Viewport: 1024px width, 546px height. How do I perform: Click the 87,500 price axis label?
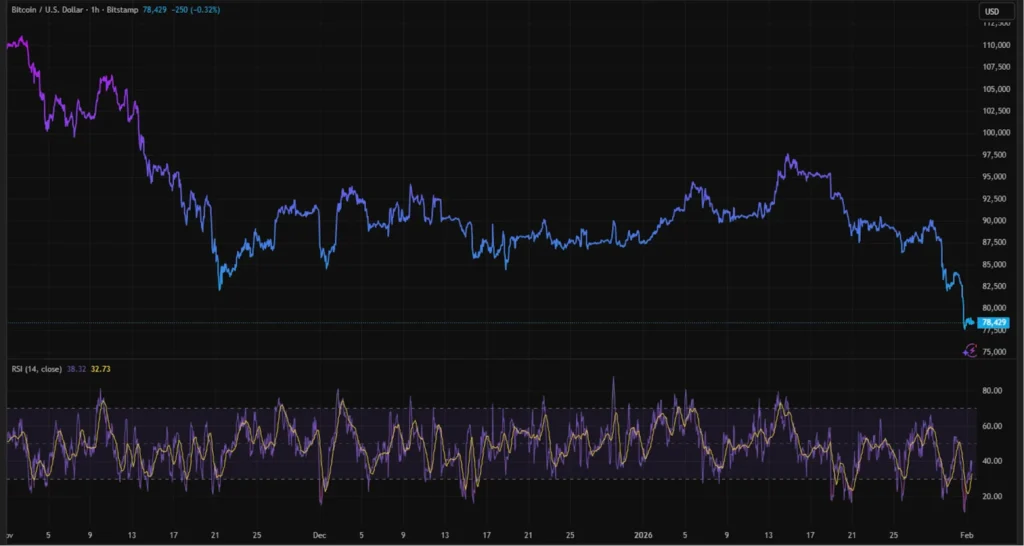click(x=997, y=242)
